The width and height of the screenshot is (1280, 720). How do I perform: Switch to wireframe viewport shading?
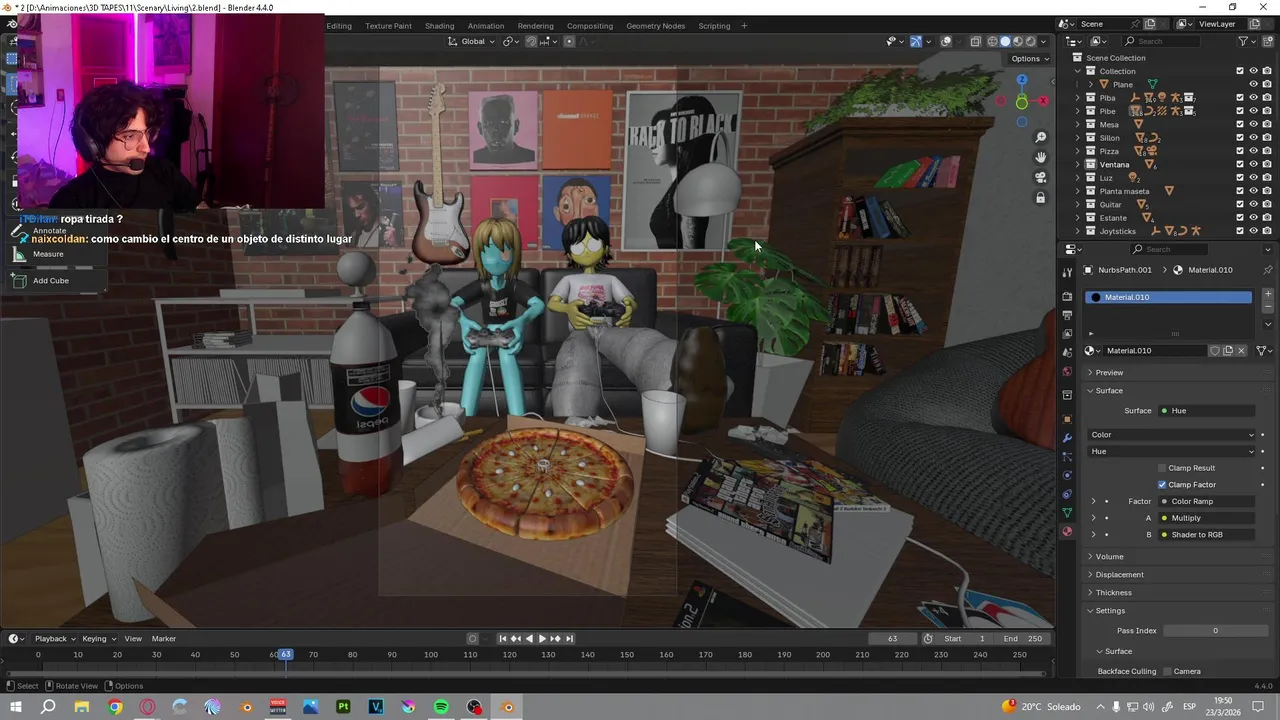[992, 41]
